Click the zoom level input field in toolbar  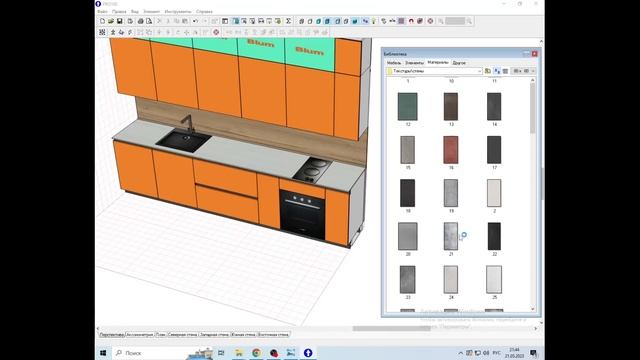point(455,21)
